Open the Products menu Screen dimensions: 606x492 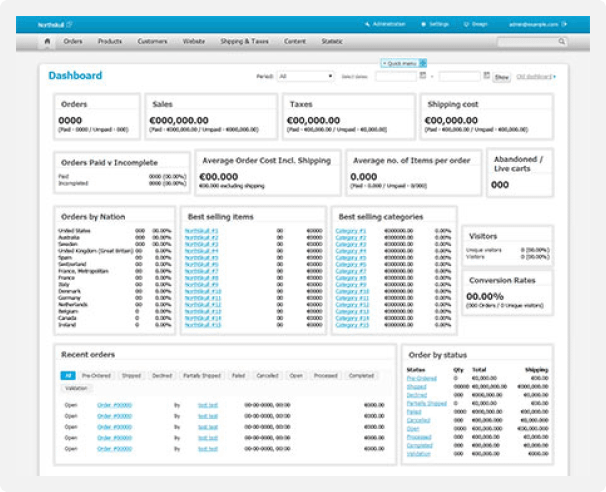[110, 42]
